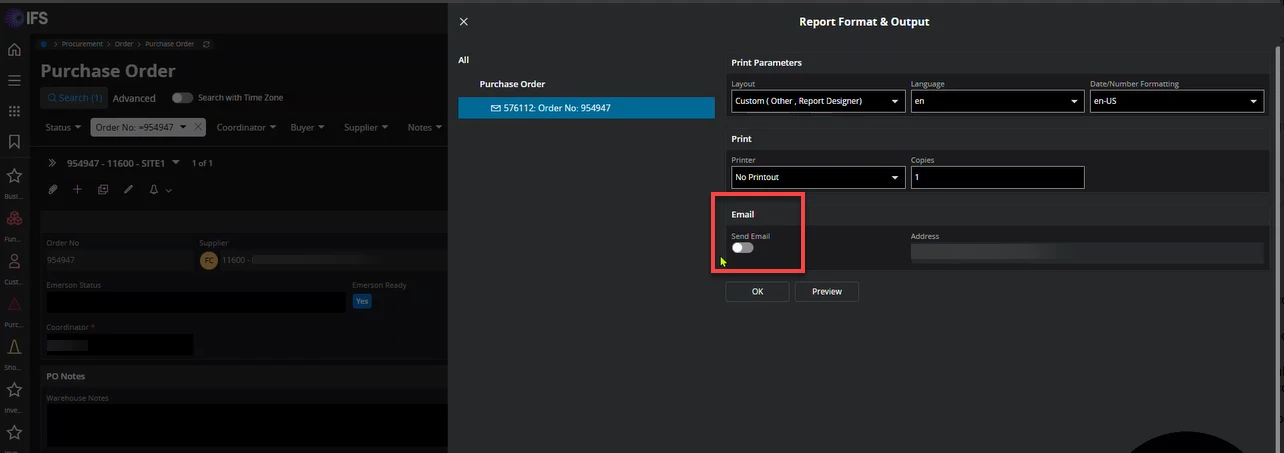
Task: Open the Sho... yellow cone shortcut
Action: (x=14, y=347)
